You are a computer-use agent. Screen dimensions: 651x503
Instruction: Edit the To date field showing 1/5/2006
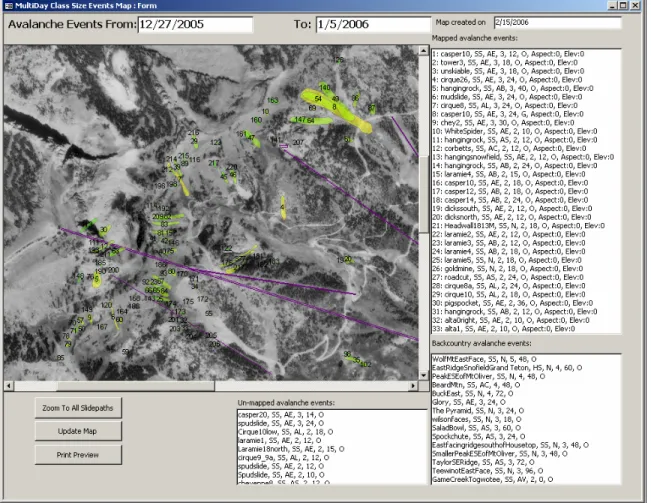pyautogui.click(x=372, y=24)
